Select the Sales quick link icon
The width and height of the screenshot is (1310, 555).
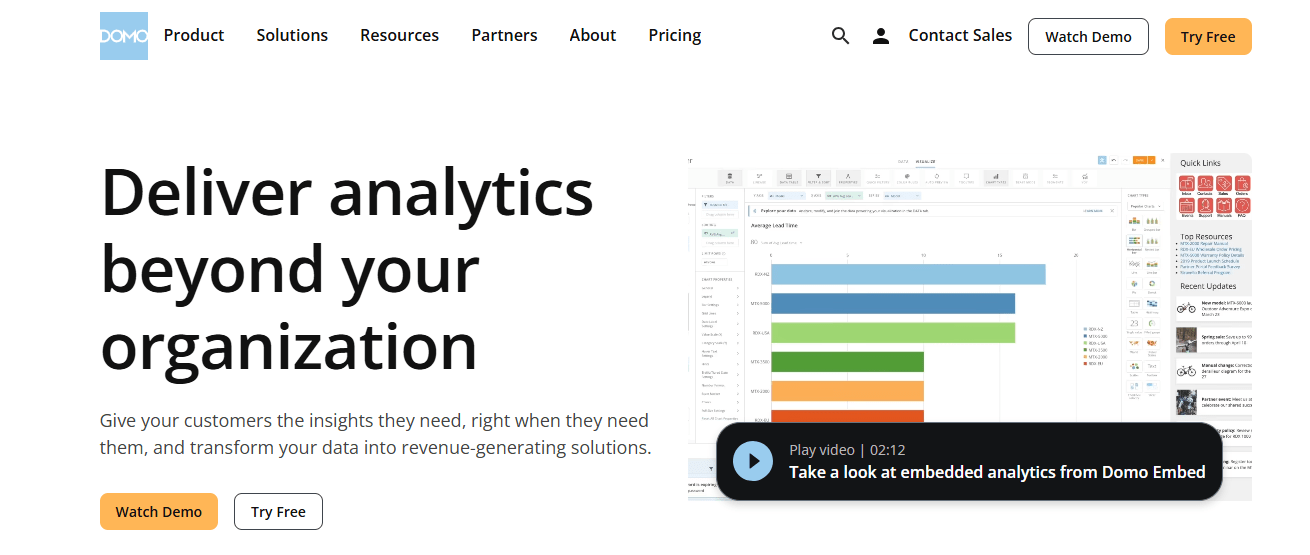point(1224,184)
